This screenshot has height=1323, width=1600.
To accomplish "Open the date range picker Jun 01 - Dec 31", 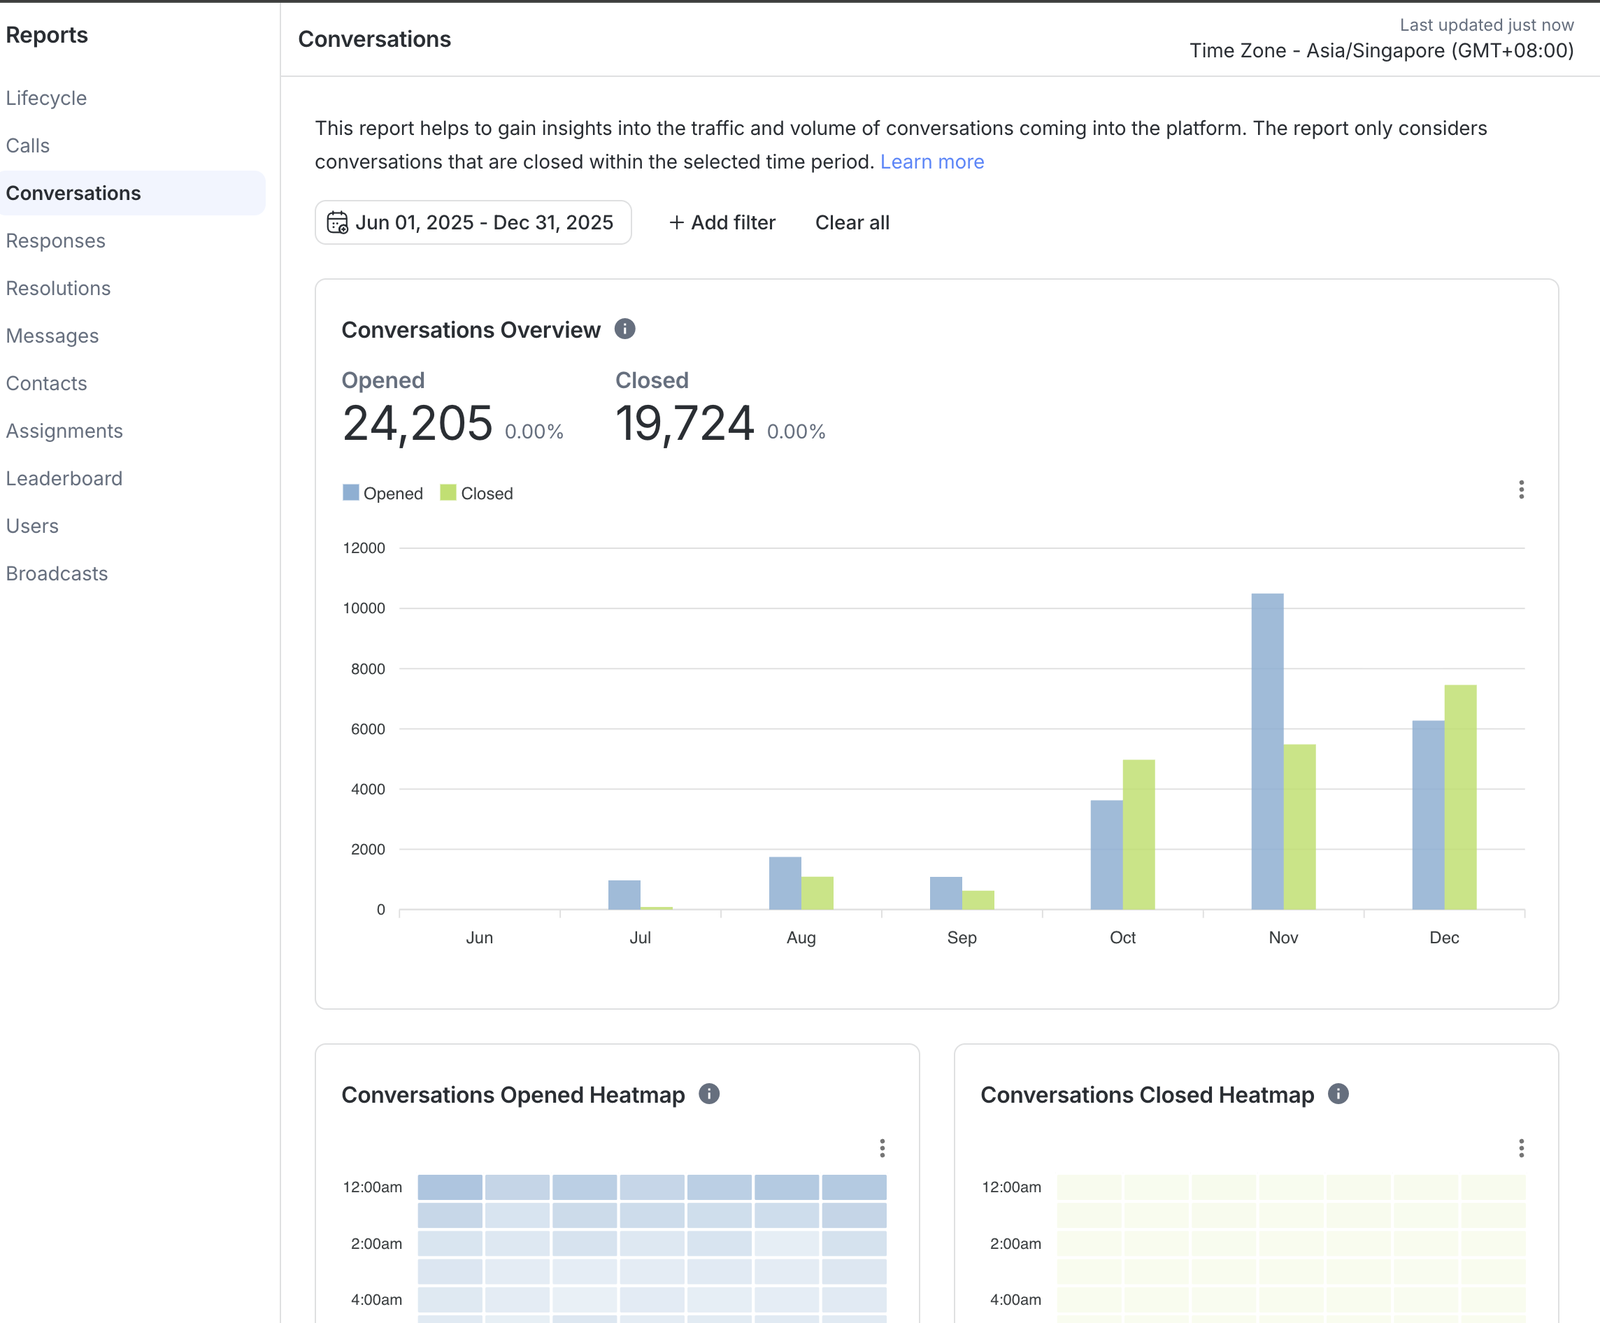I will click(x=473, y=222).
